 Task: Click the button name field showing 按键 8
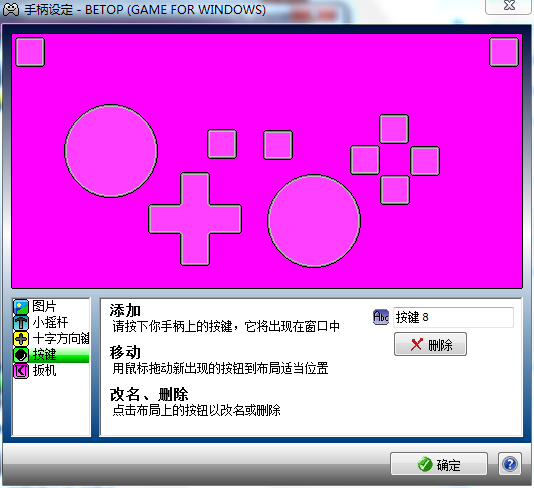click(453, 317)
